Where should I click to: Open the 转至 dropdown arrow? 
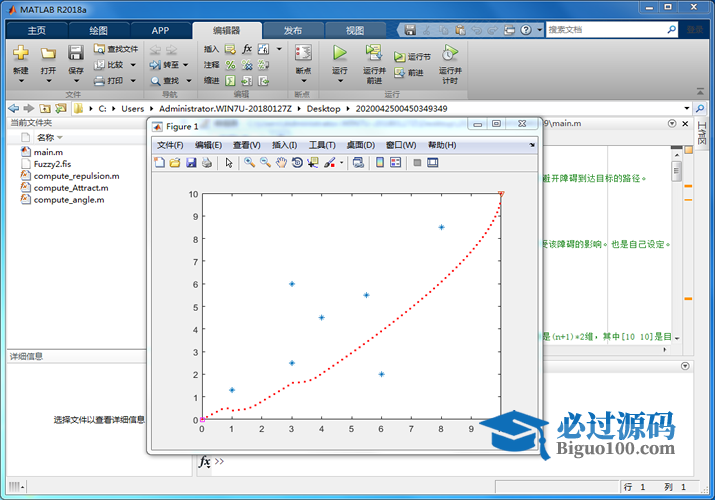tap(186, 65)
